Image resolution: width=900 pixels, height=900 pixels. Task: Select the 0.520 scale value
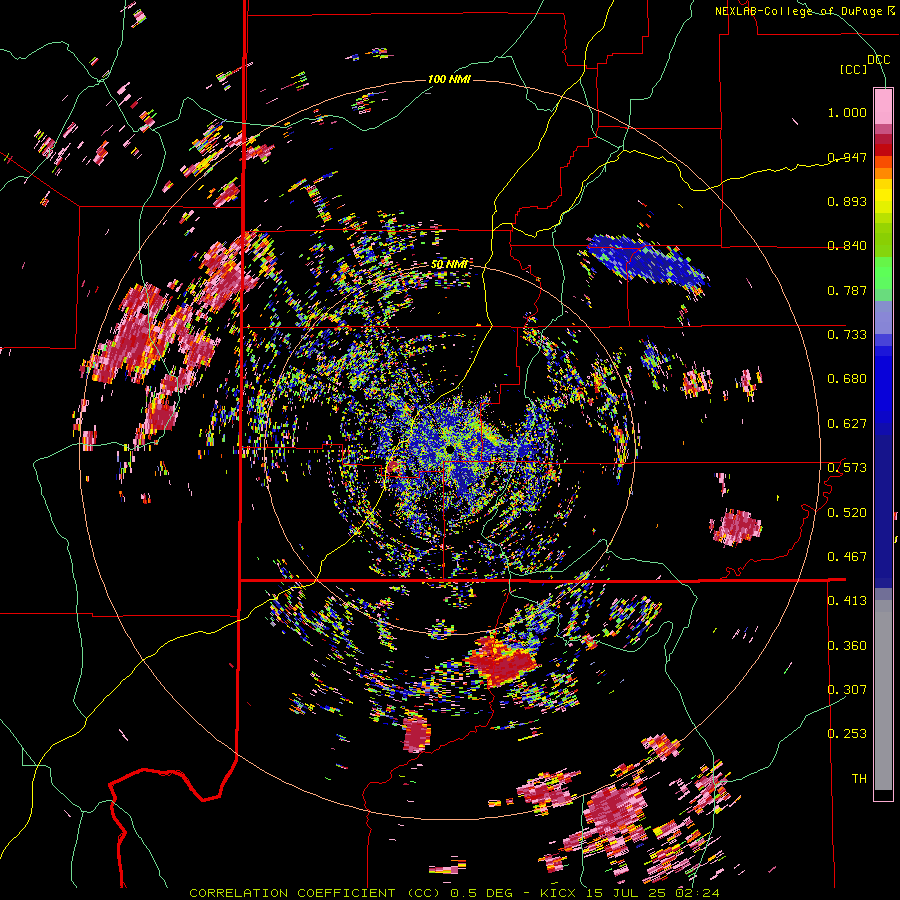point(847,512)
